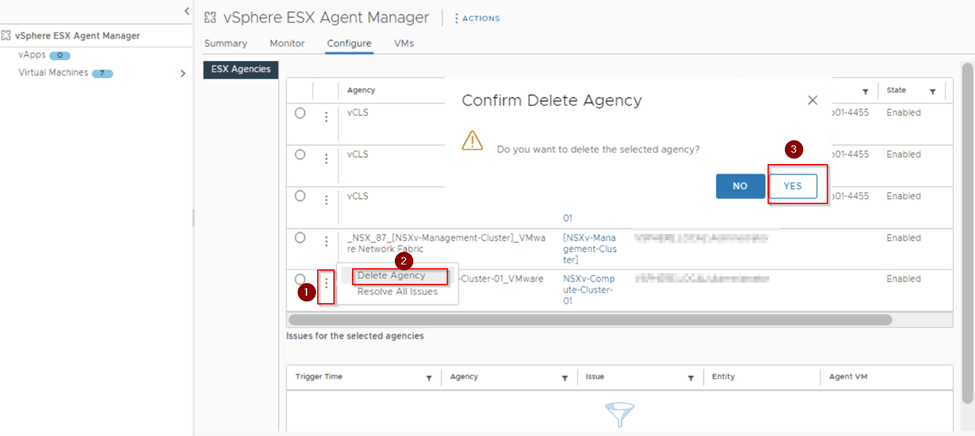Viewport: 975px width, 436px height.
Task: Open the kebab menu for second vCLS agency
Action: (326, 158)
